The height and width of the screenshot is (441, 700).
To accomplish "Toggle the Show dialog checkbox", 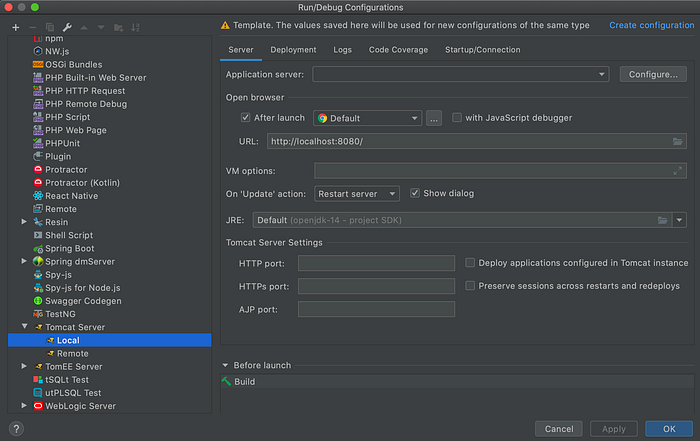I will [x=415, y=193].
